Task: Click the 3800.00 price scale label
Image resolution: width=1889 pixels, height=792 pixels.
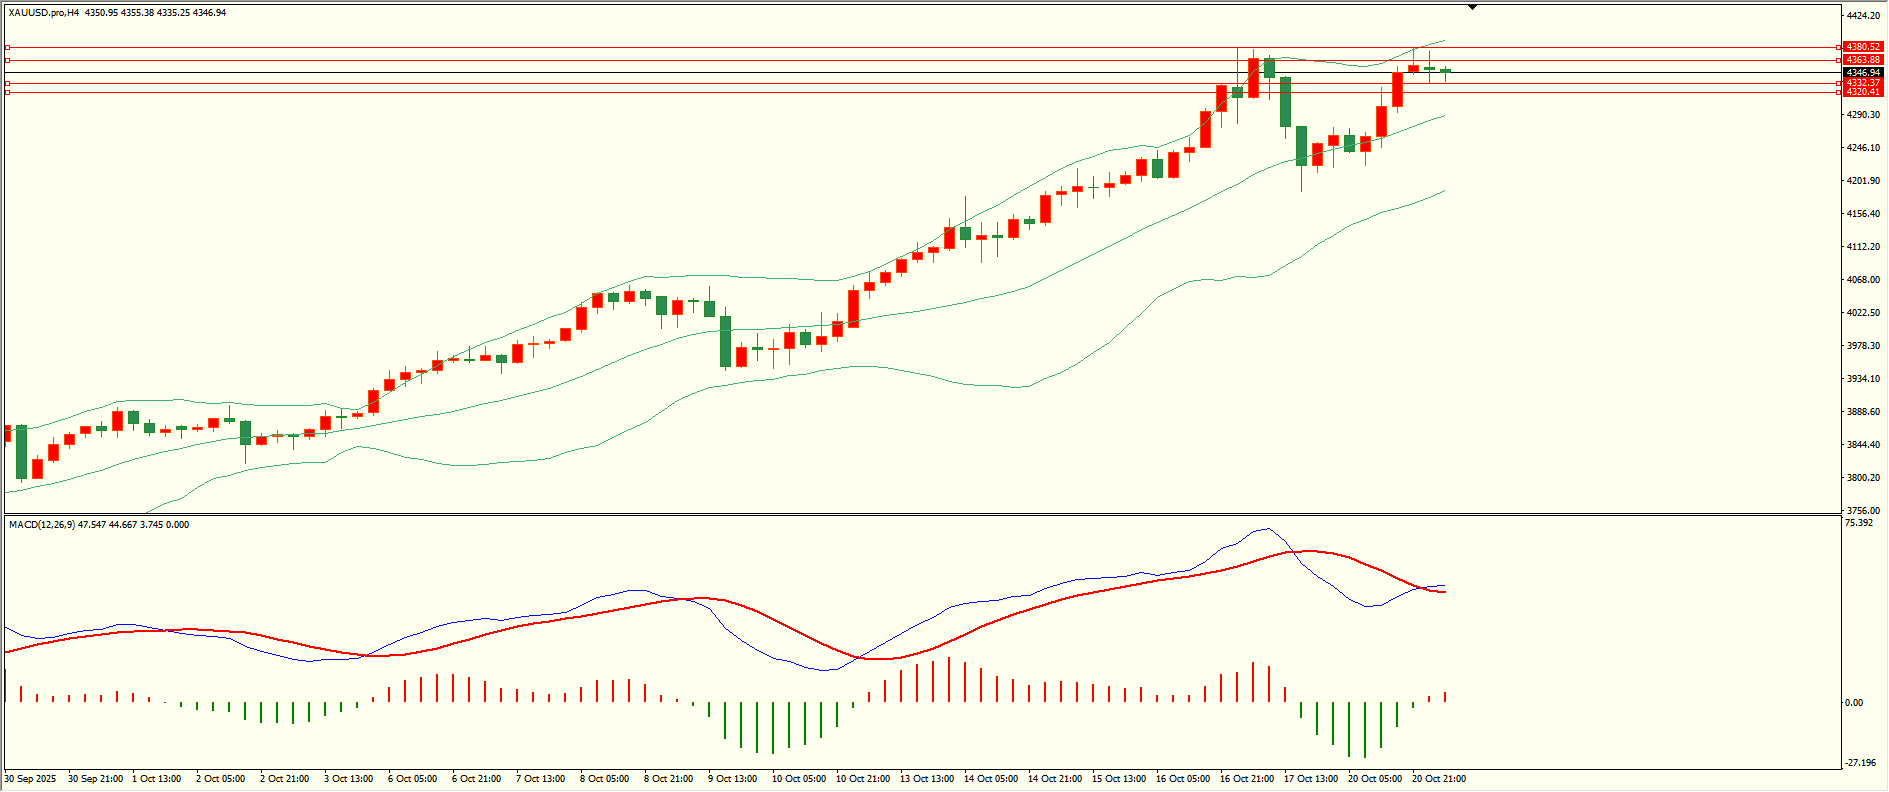Action: (1862, 478)
